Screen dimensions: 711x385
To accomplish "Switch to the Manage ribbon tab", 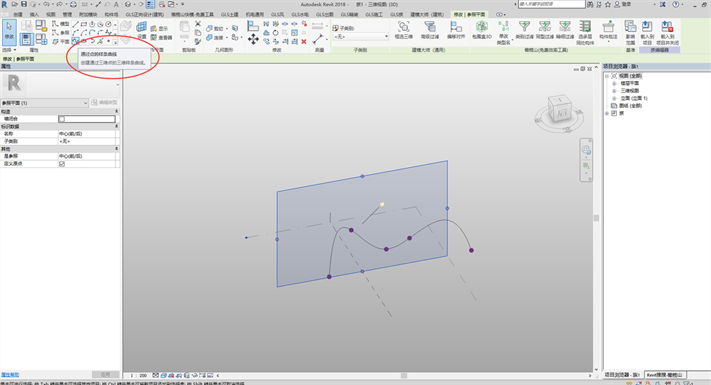I will tap(67, 15).
